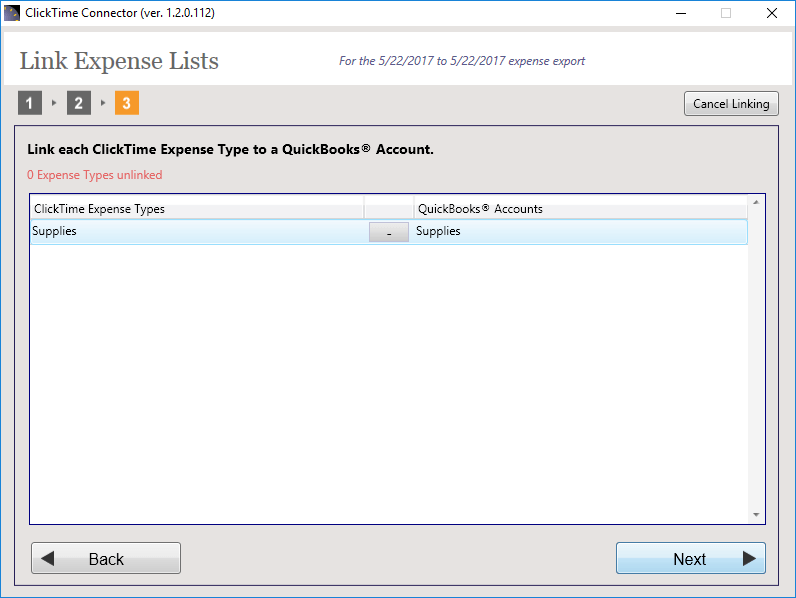796x598 pixels.
Task: Click the Cancel Linking button
Action: pos(731,104)
